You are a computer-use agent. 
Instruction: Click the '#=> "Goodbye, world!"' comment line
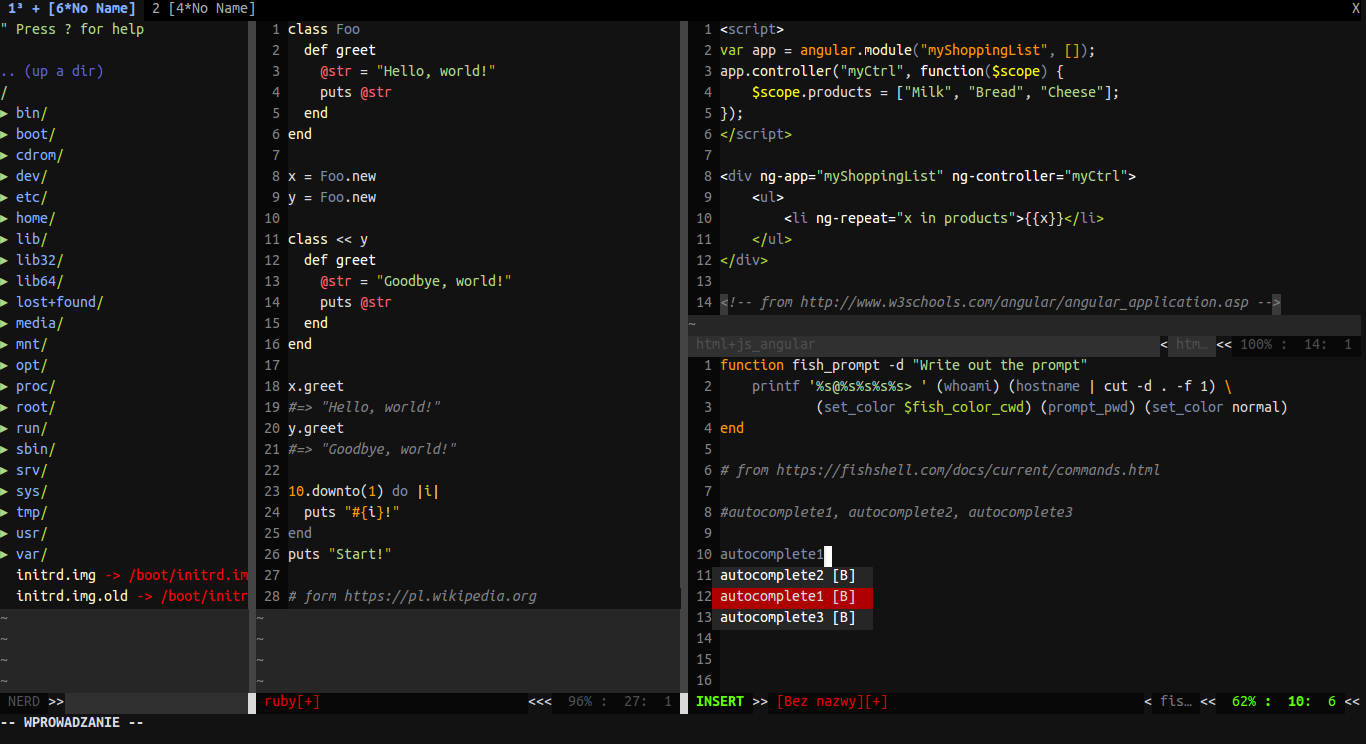[372, 449]
